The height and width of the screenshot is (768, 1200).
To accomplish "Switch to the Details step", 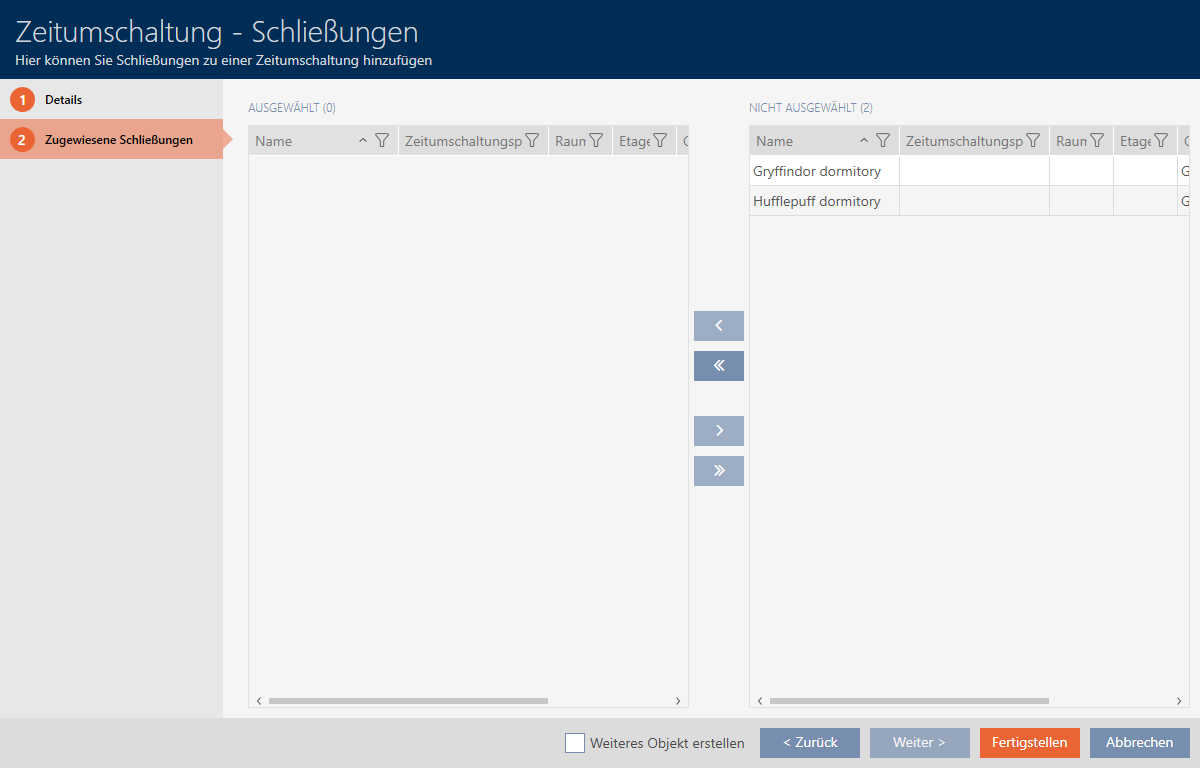I will tap(63, 100).
